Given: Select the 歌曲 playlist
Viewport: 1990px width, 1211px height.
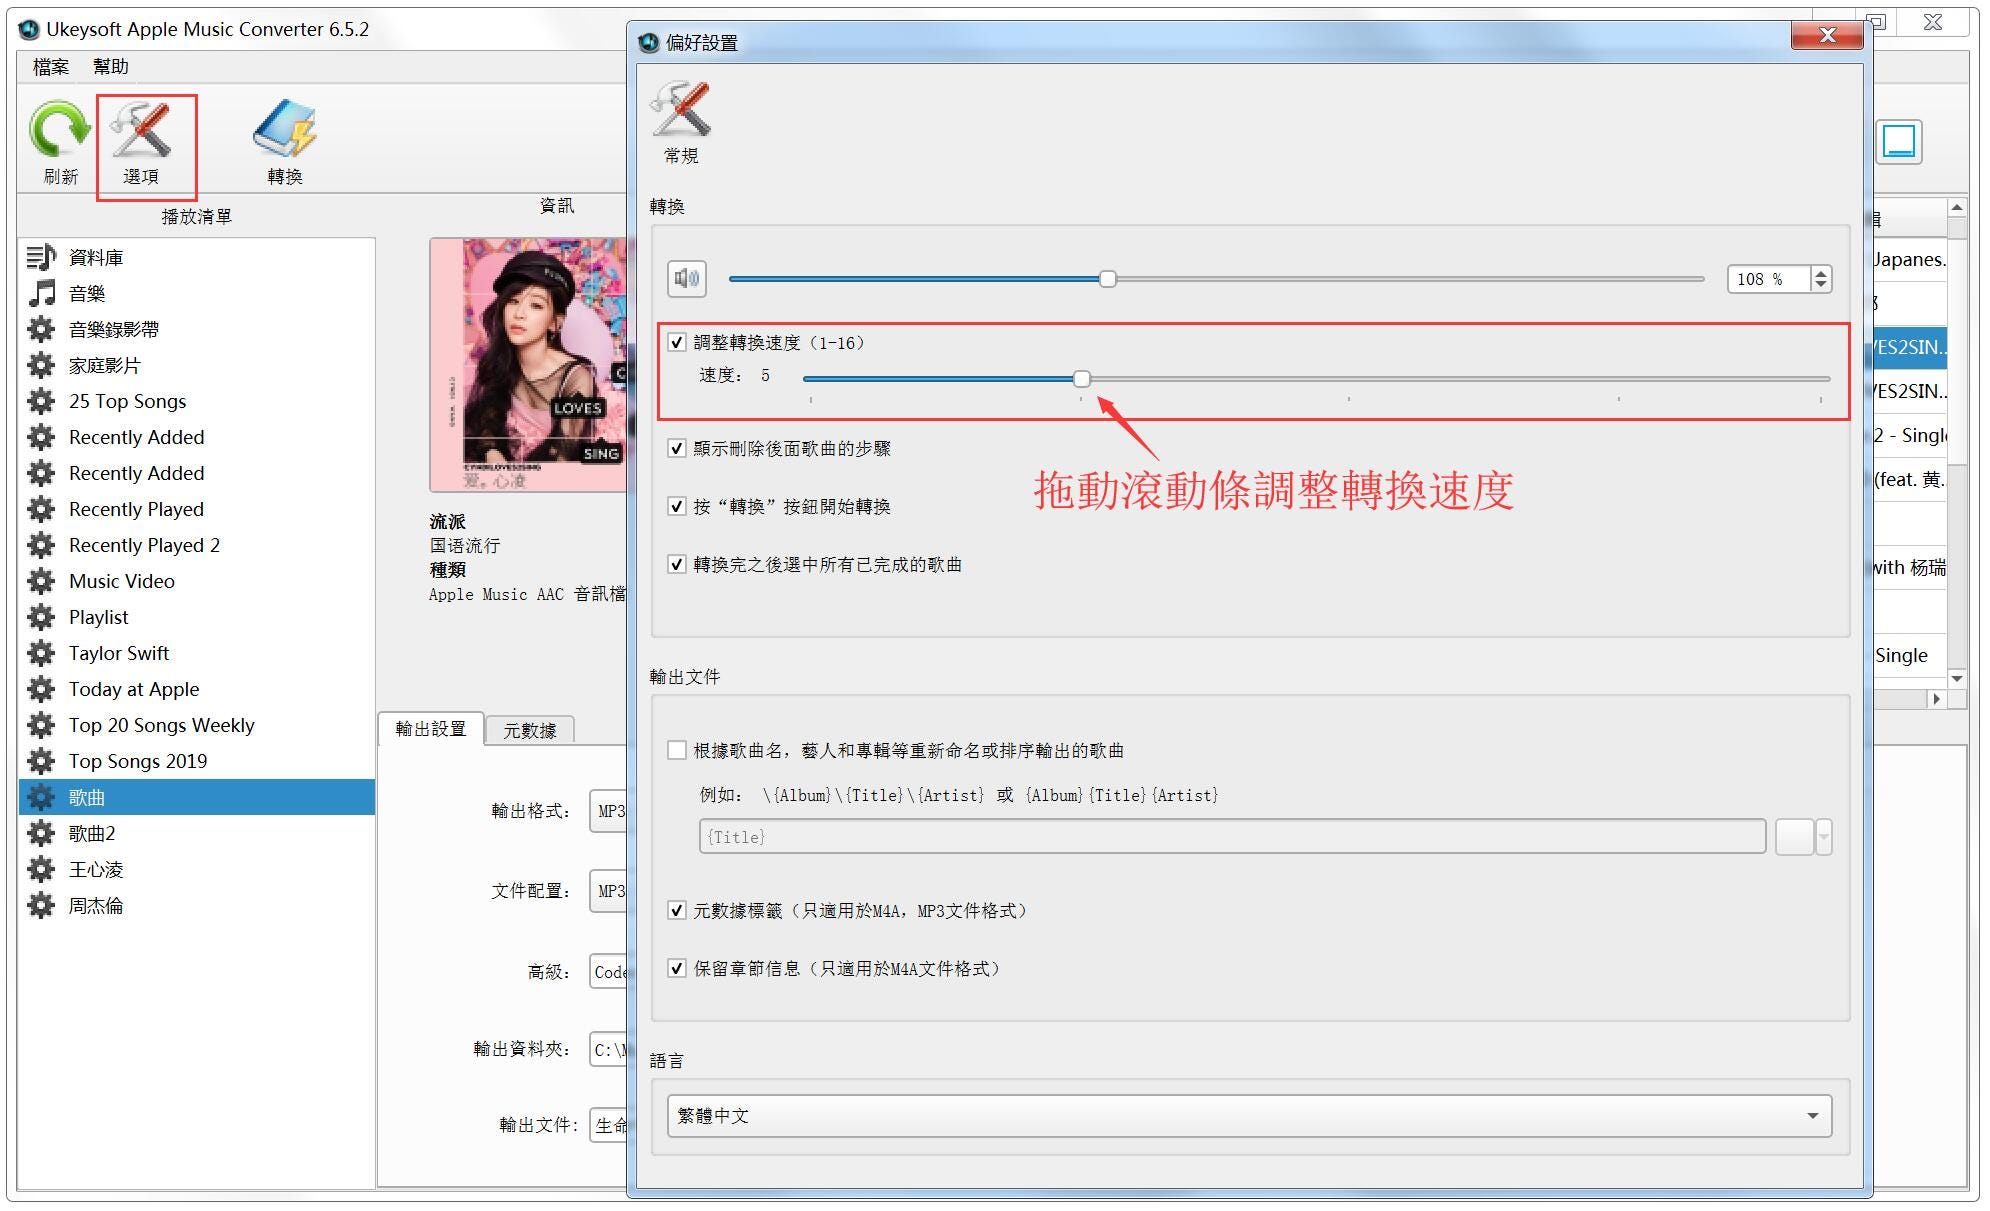Looking at the screenshot, I should coord(197,797).
